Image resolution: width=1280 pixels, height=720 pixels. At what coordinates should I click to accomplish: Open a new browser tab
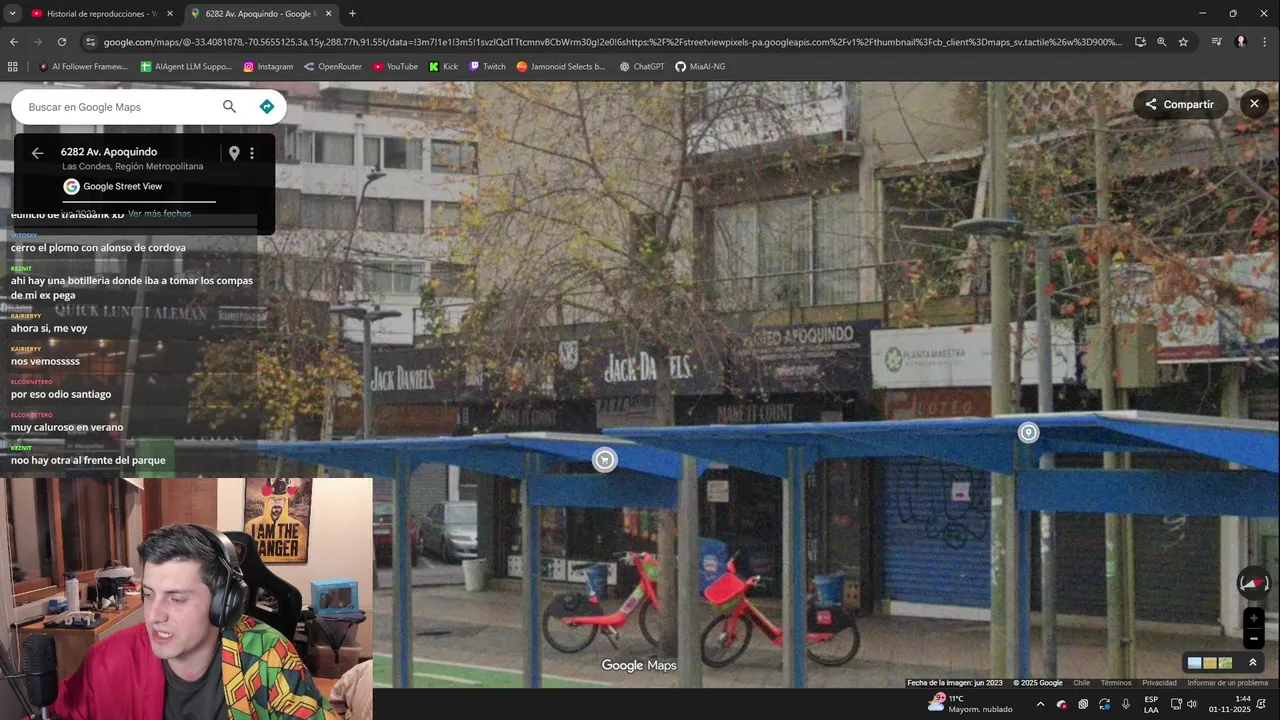pos(352,14)
